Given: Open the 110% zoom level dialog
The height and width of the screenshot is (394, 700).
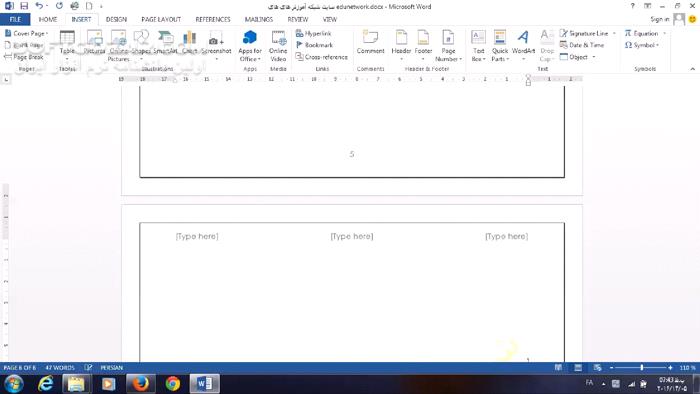Looking at the screenshot, I should point(687,368).
